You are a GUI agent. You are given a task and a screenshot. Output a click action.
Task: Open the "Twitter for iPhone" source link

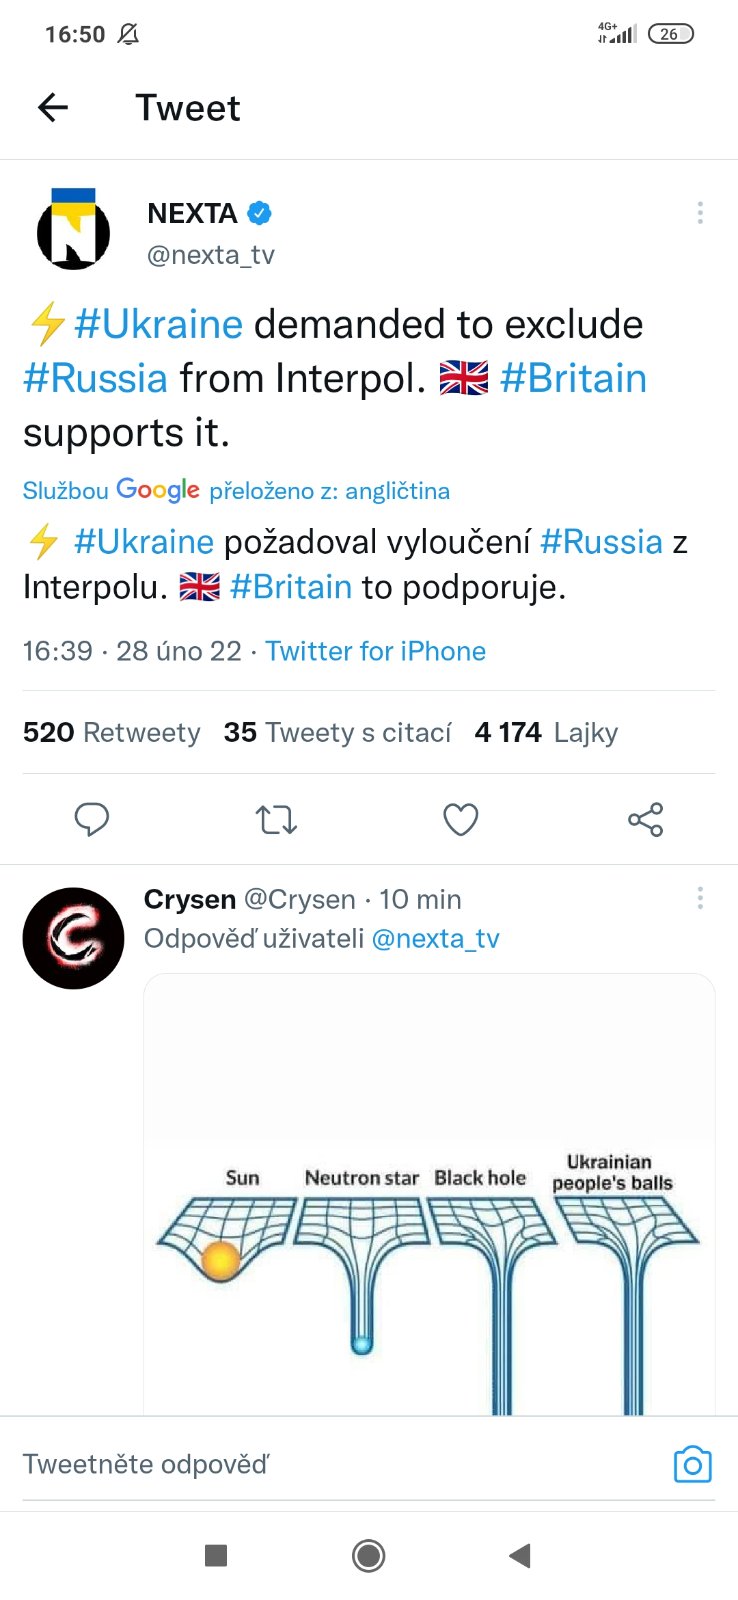tap(375, 651)
